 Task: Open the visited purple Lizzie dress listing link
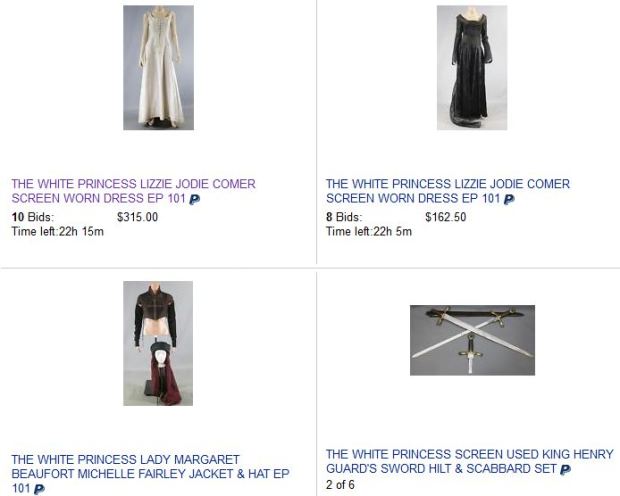pyautogui.click(x=134, y=191)
